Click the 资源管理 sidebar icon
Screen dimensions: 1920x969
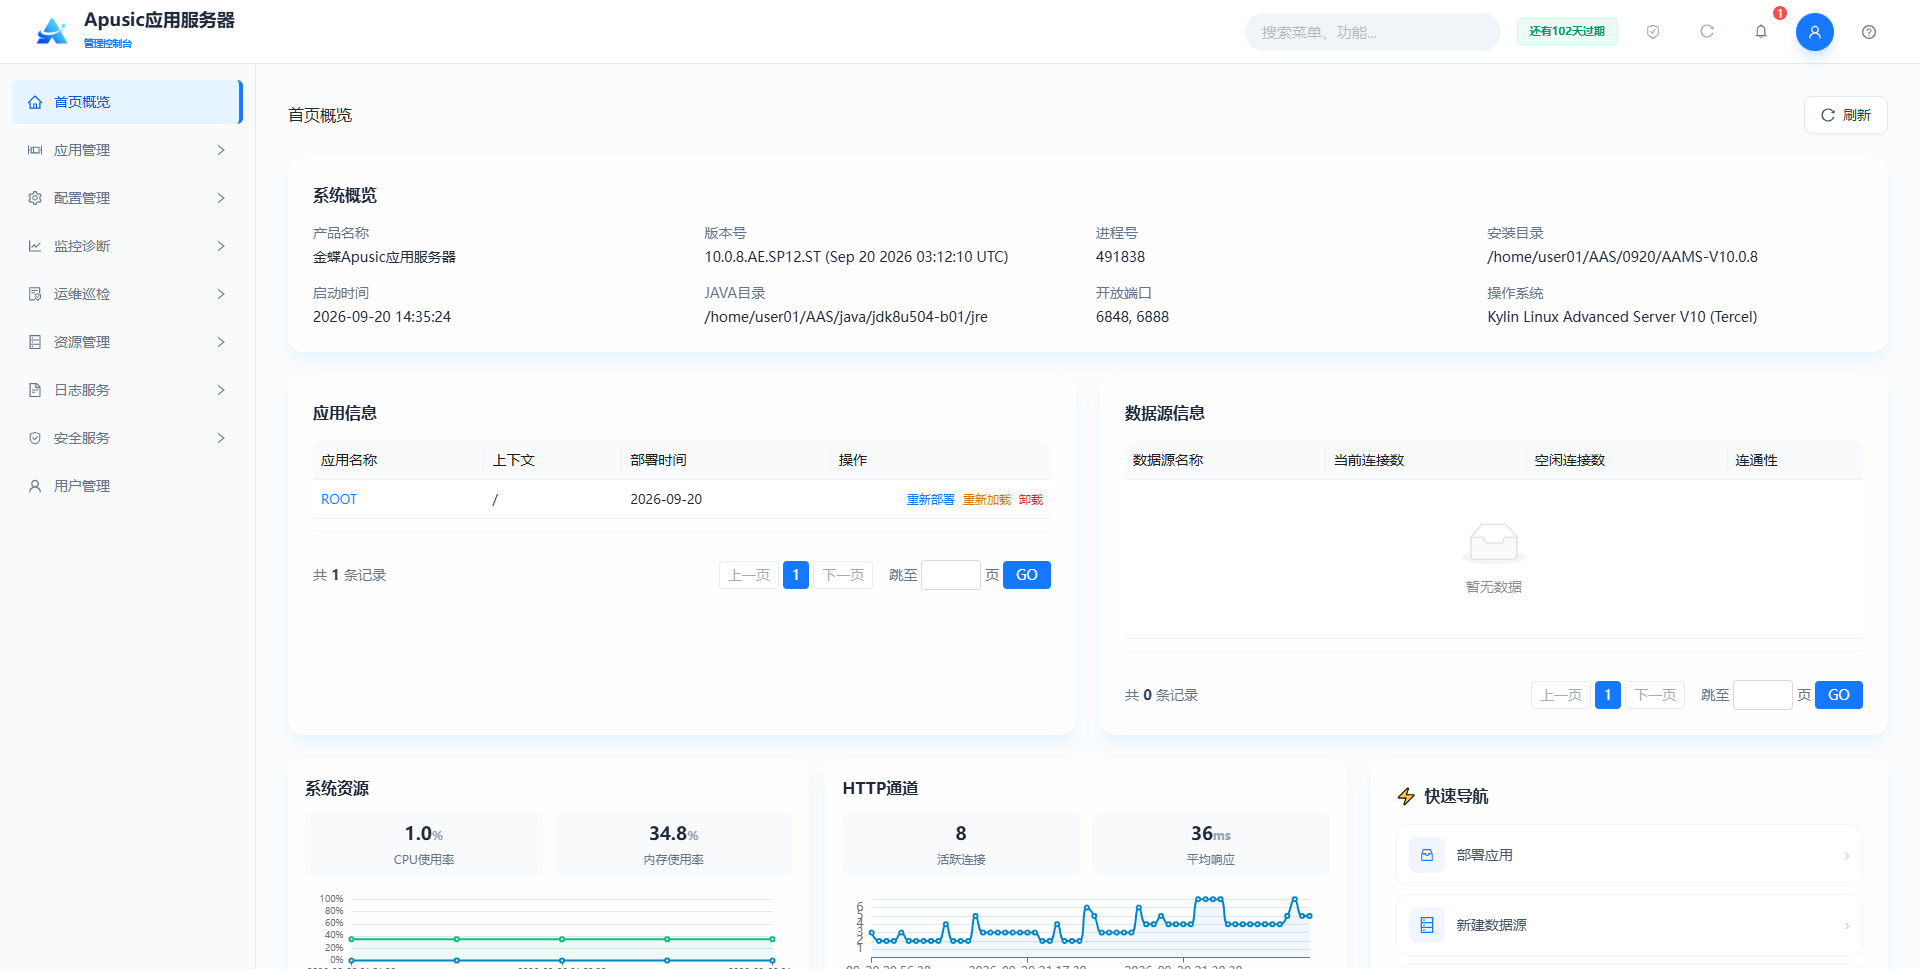35,342
